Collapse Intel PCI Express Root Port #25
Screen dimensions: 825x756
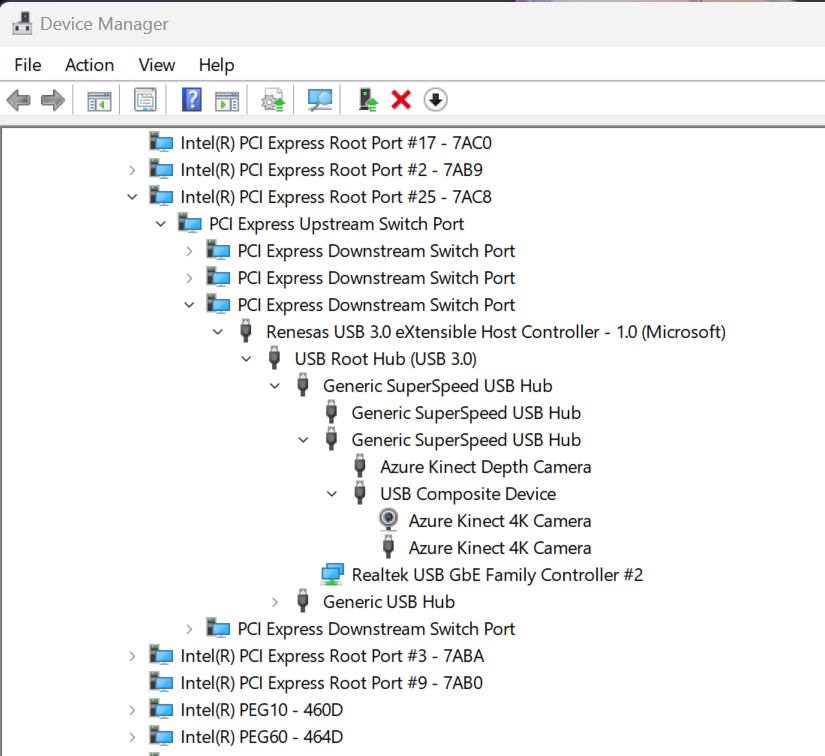click(x=132, y=197)
